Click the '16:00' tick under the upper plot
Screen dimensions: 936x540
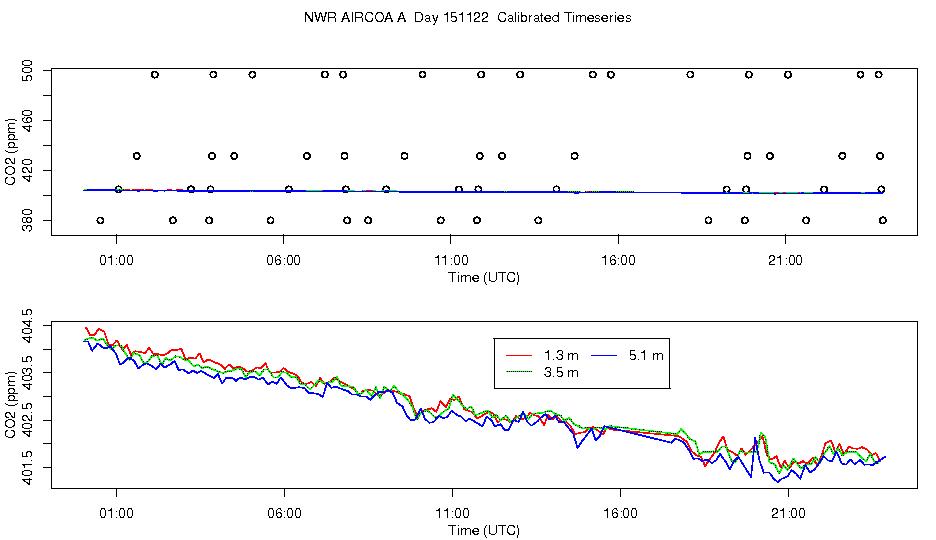click(618, 260)
